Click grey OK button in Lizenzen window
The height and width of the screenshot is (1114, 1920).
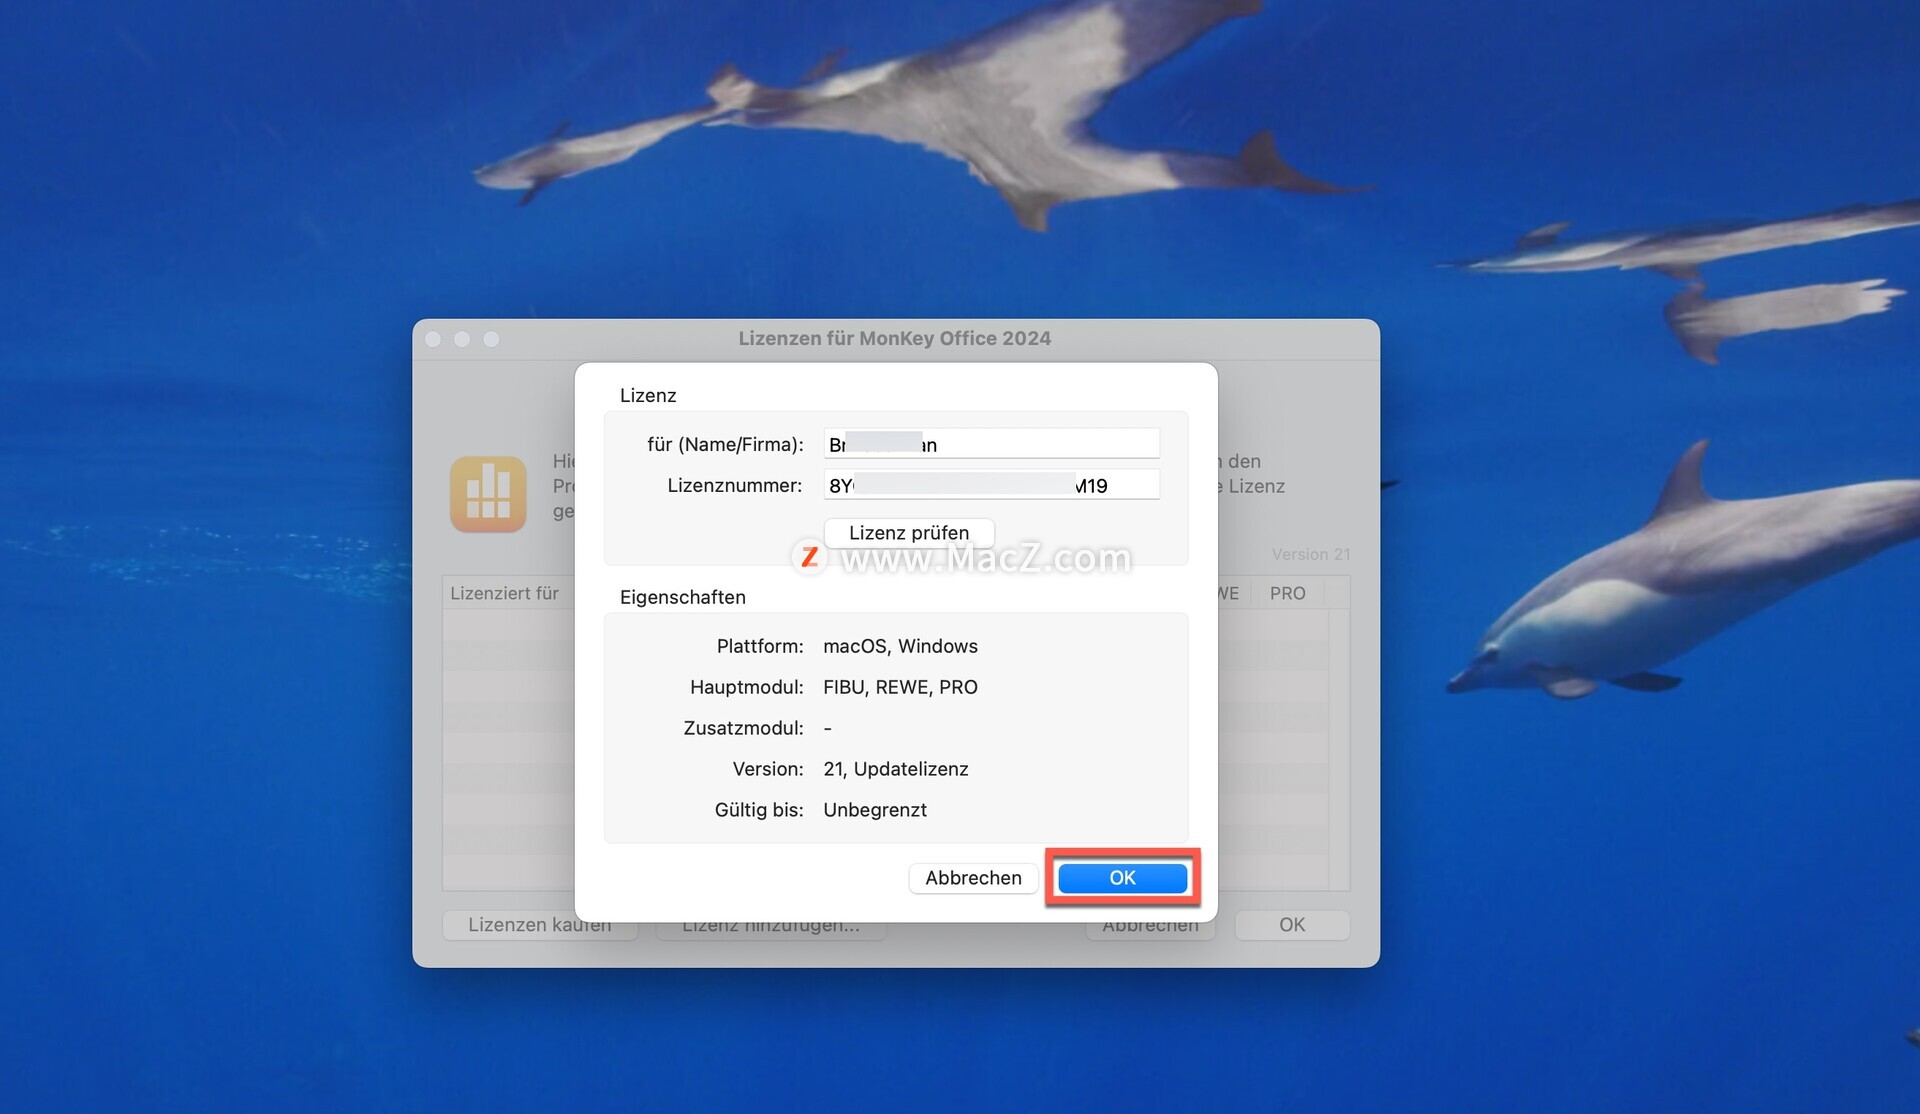click(1292, 925)
